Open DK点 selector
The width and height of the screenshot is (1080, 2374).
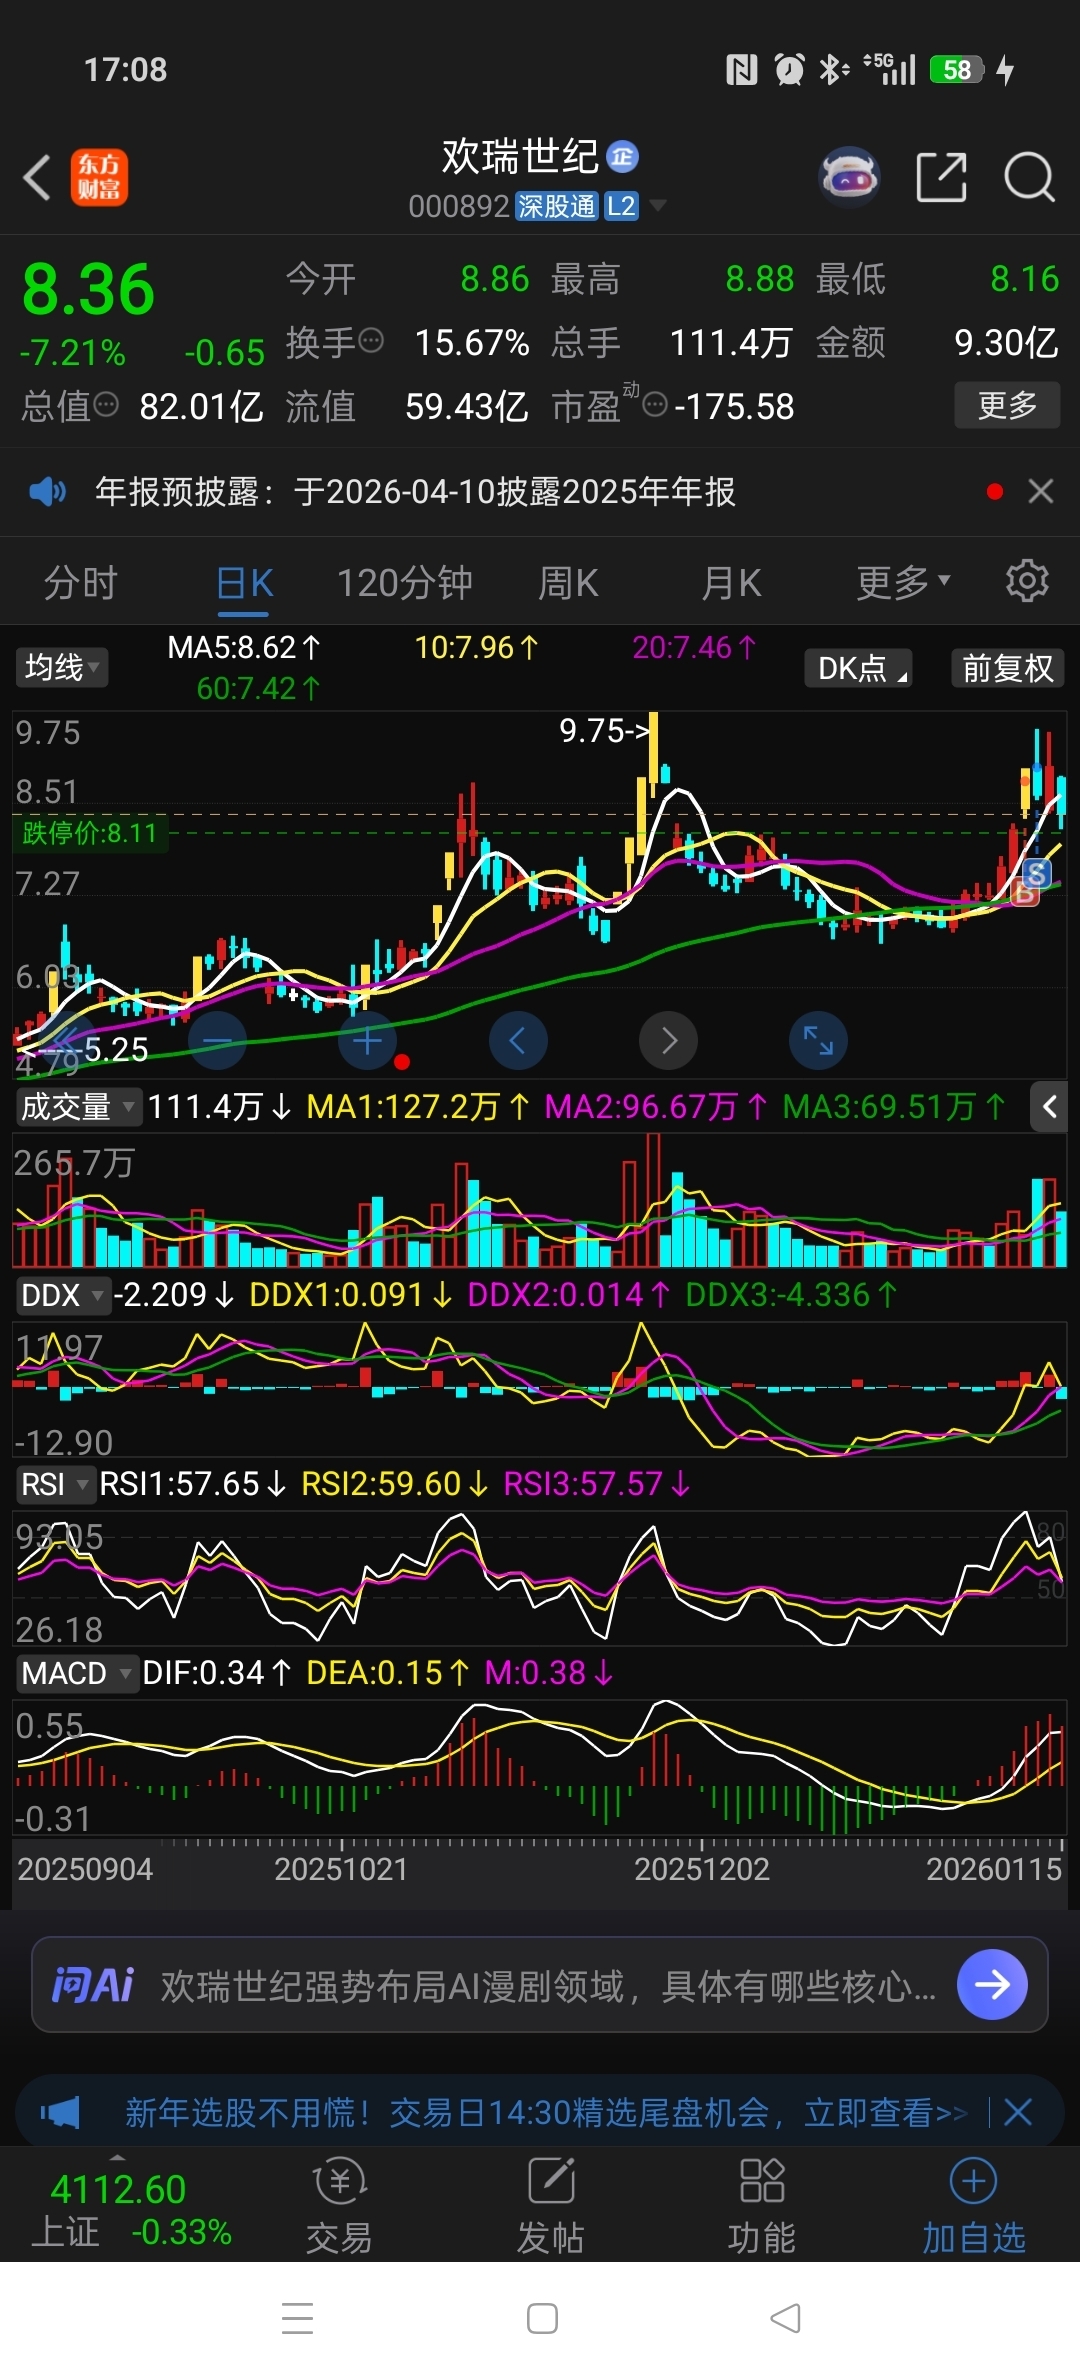(x=859, y=667)
